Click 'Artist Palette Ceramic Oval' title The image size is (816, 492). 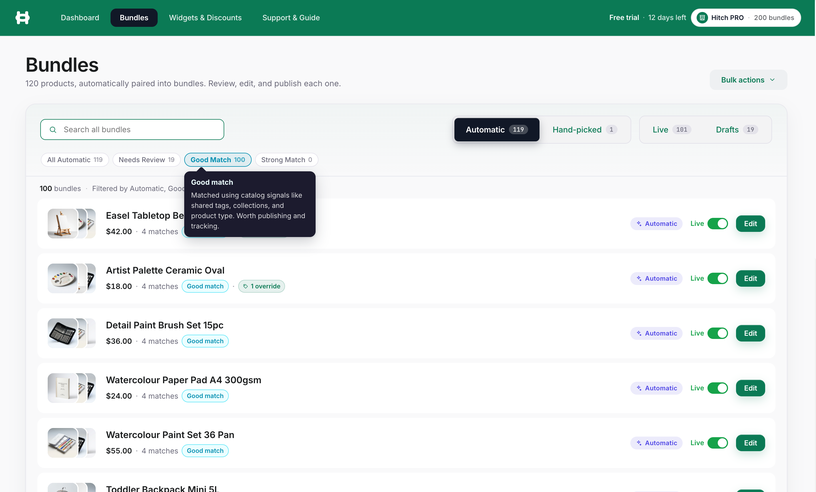pyautogui.click(x=165, y=270)
